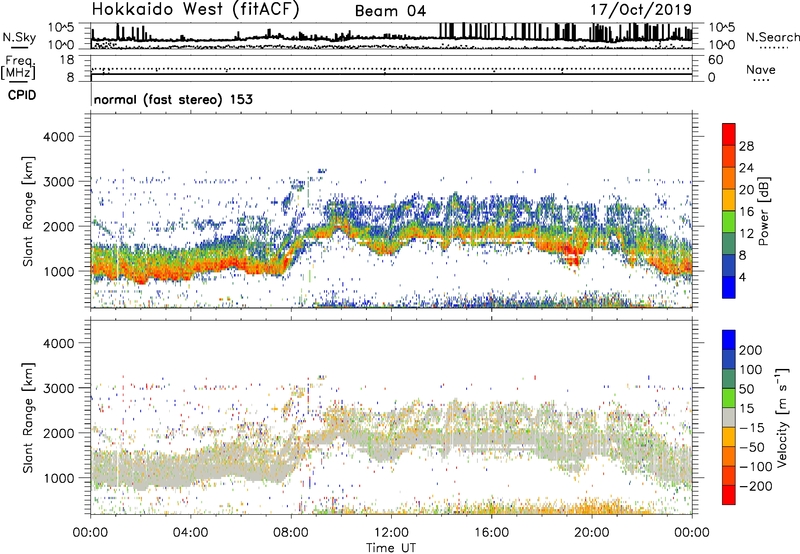Click the "28" power colorbar label
This screenshot has width=800, height=554.
pyautogui.click(x=746, y=146)
